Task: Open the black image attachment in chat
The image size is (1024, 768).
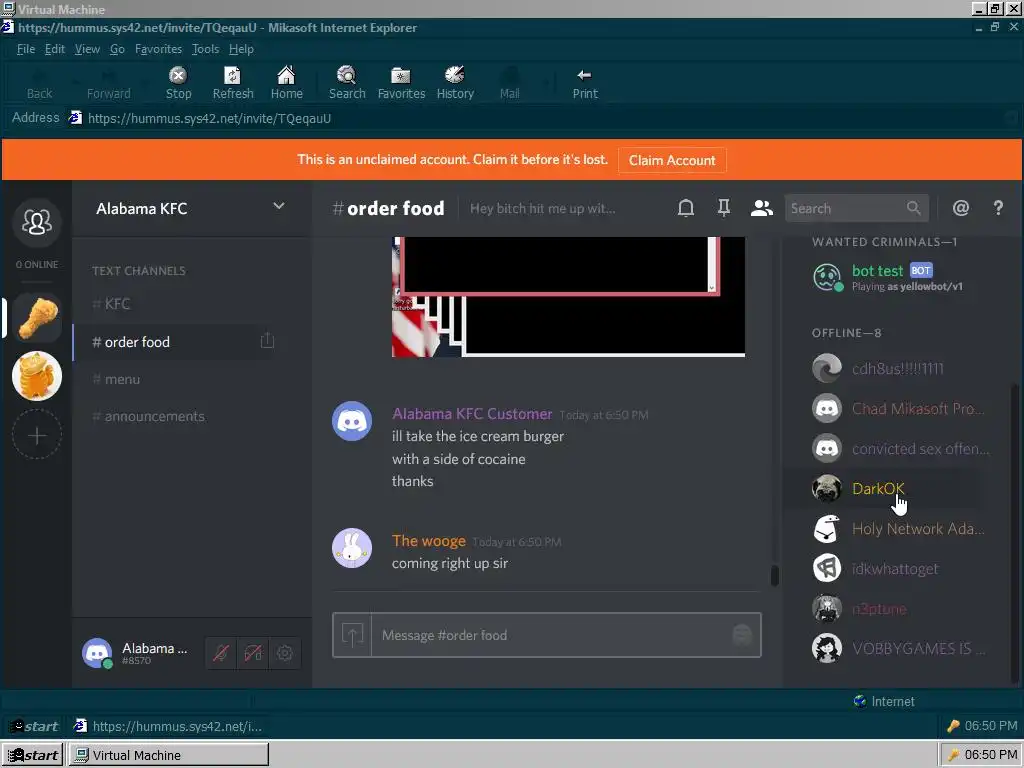Action: tap(568, 296)
